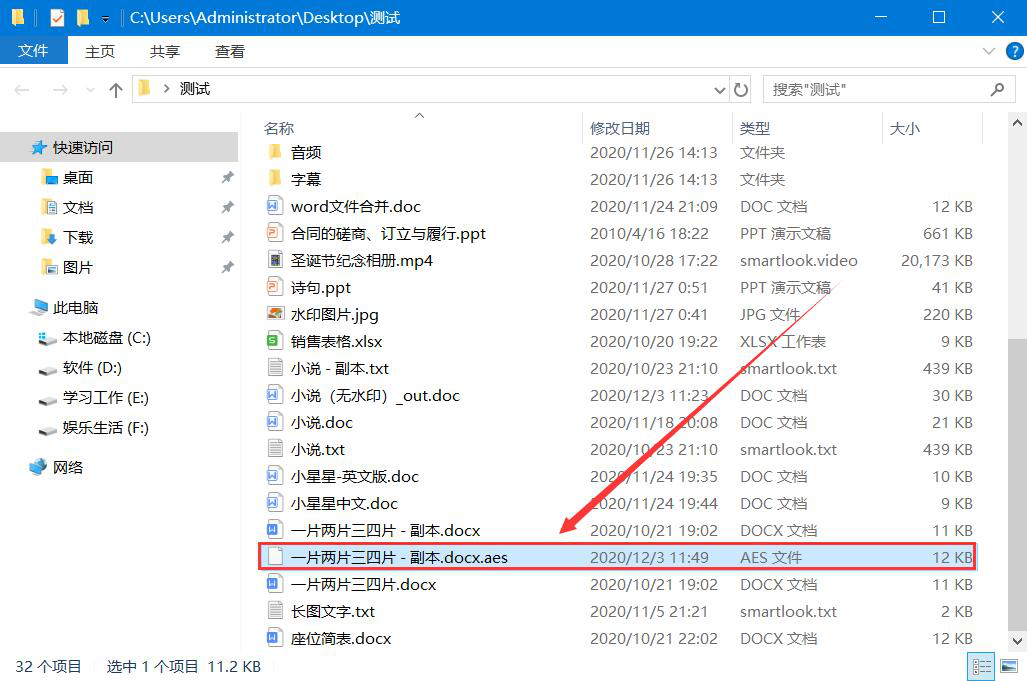Open the blue Help question mark
Screen dimensions: 1027x681
(1015, 51)
